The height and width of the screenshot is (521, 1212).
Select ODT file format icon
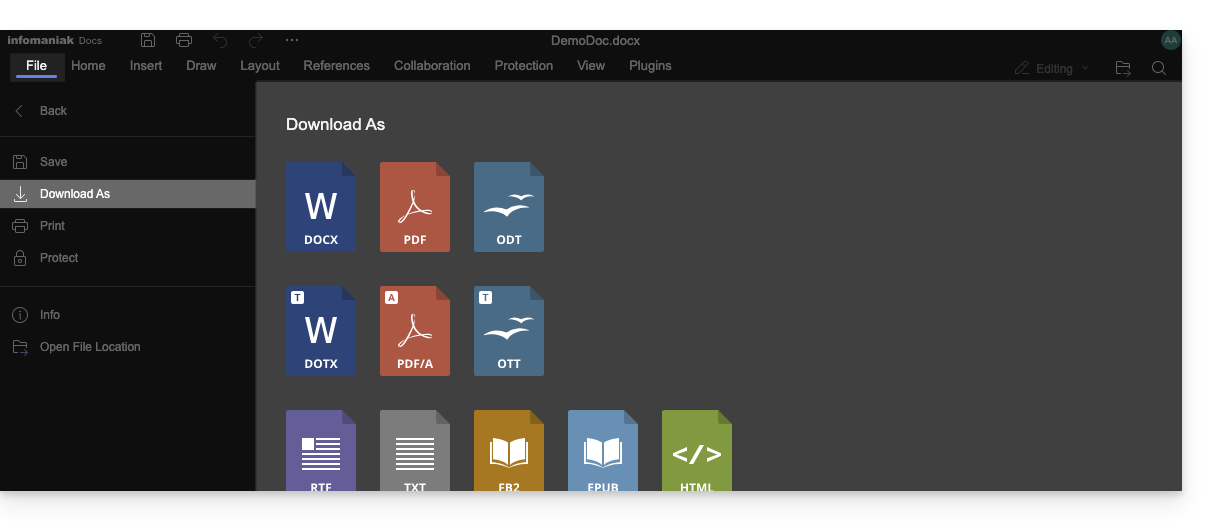point(508,207)
